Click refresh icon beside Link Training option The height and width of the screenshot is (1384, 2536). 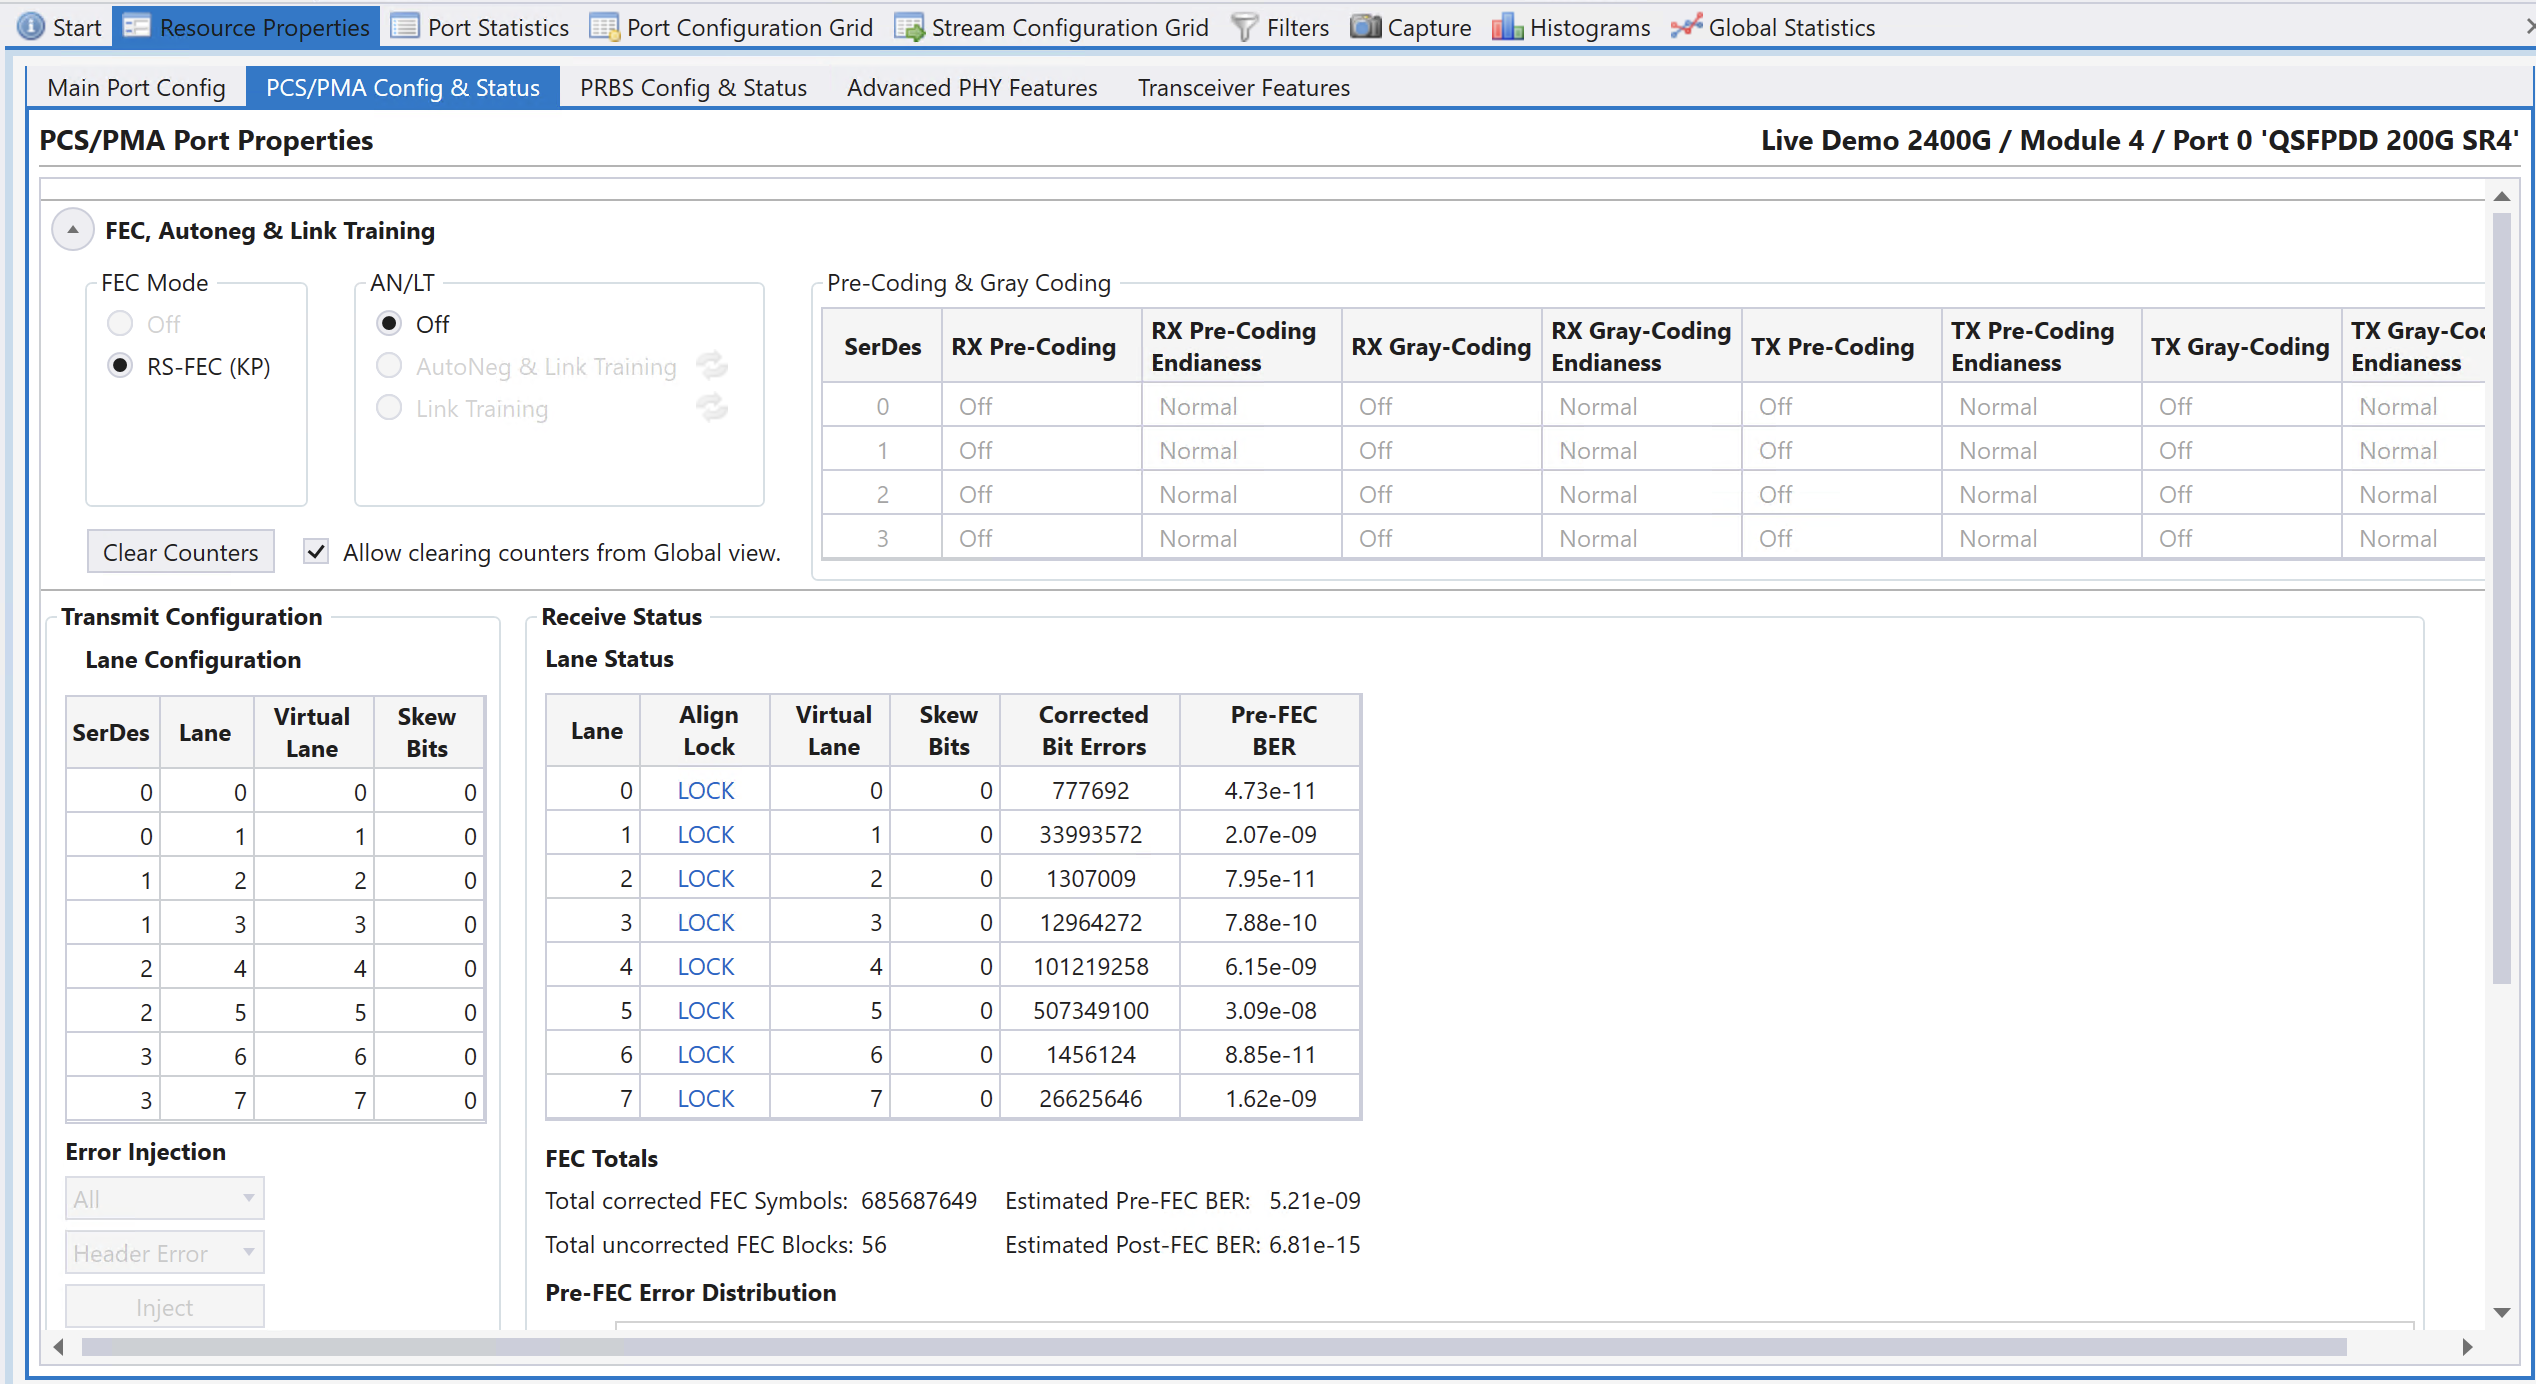[x=712, y=408]
